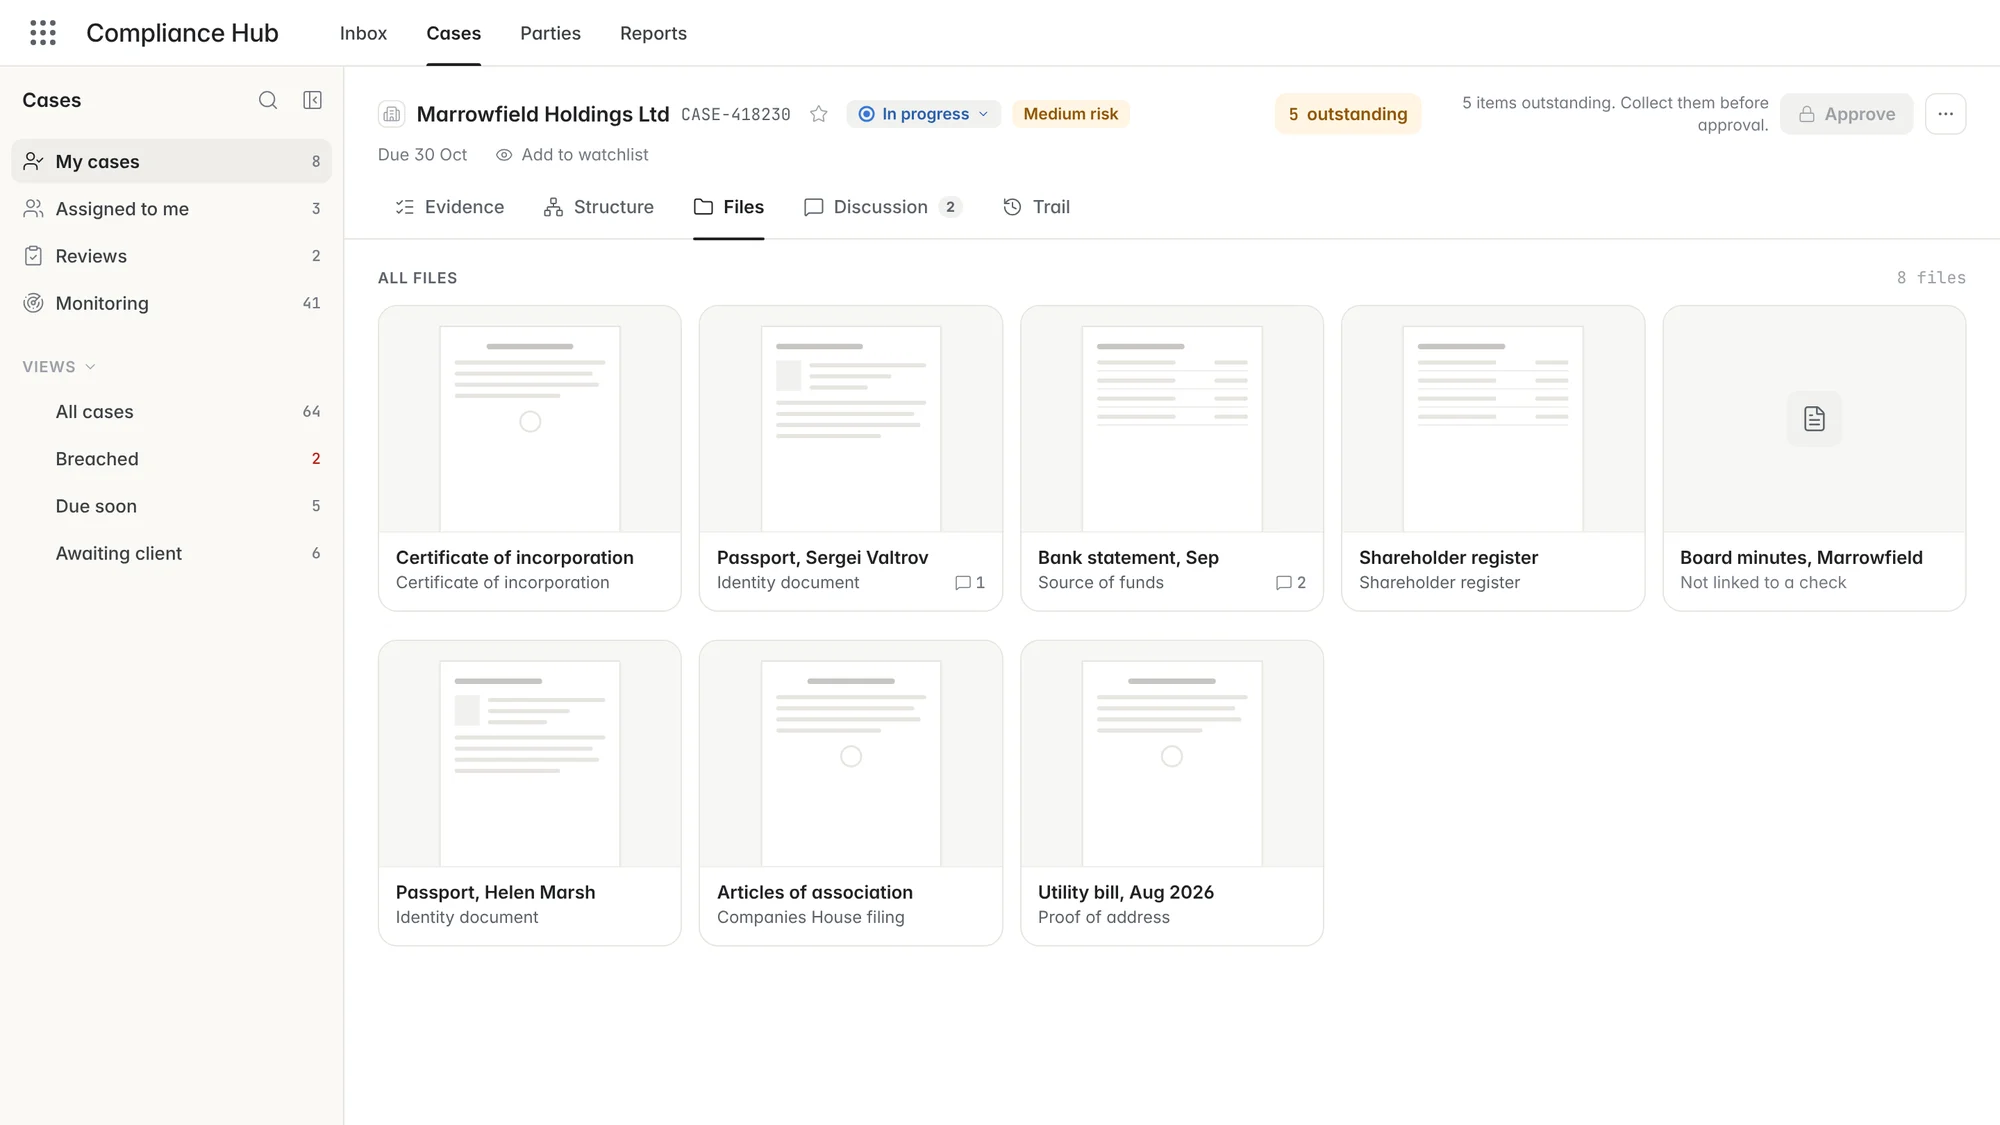The height and width of the screenshot is (1125, 2000).
Task: Open the Awaiting client view
Action: click(x=171, y=553)
